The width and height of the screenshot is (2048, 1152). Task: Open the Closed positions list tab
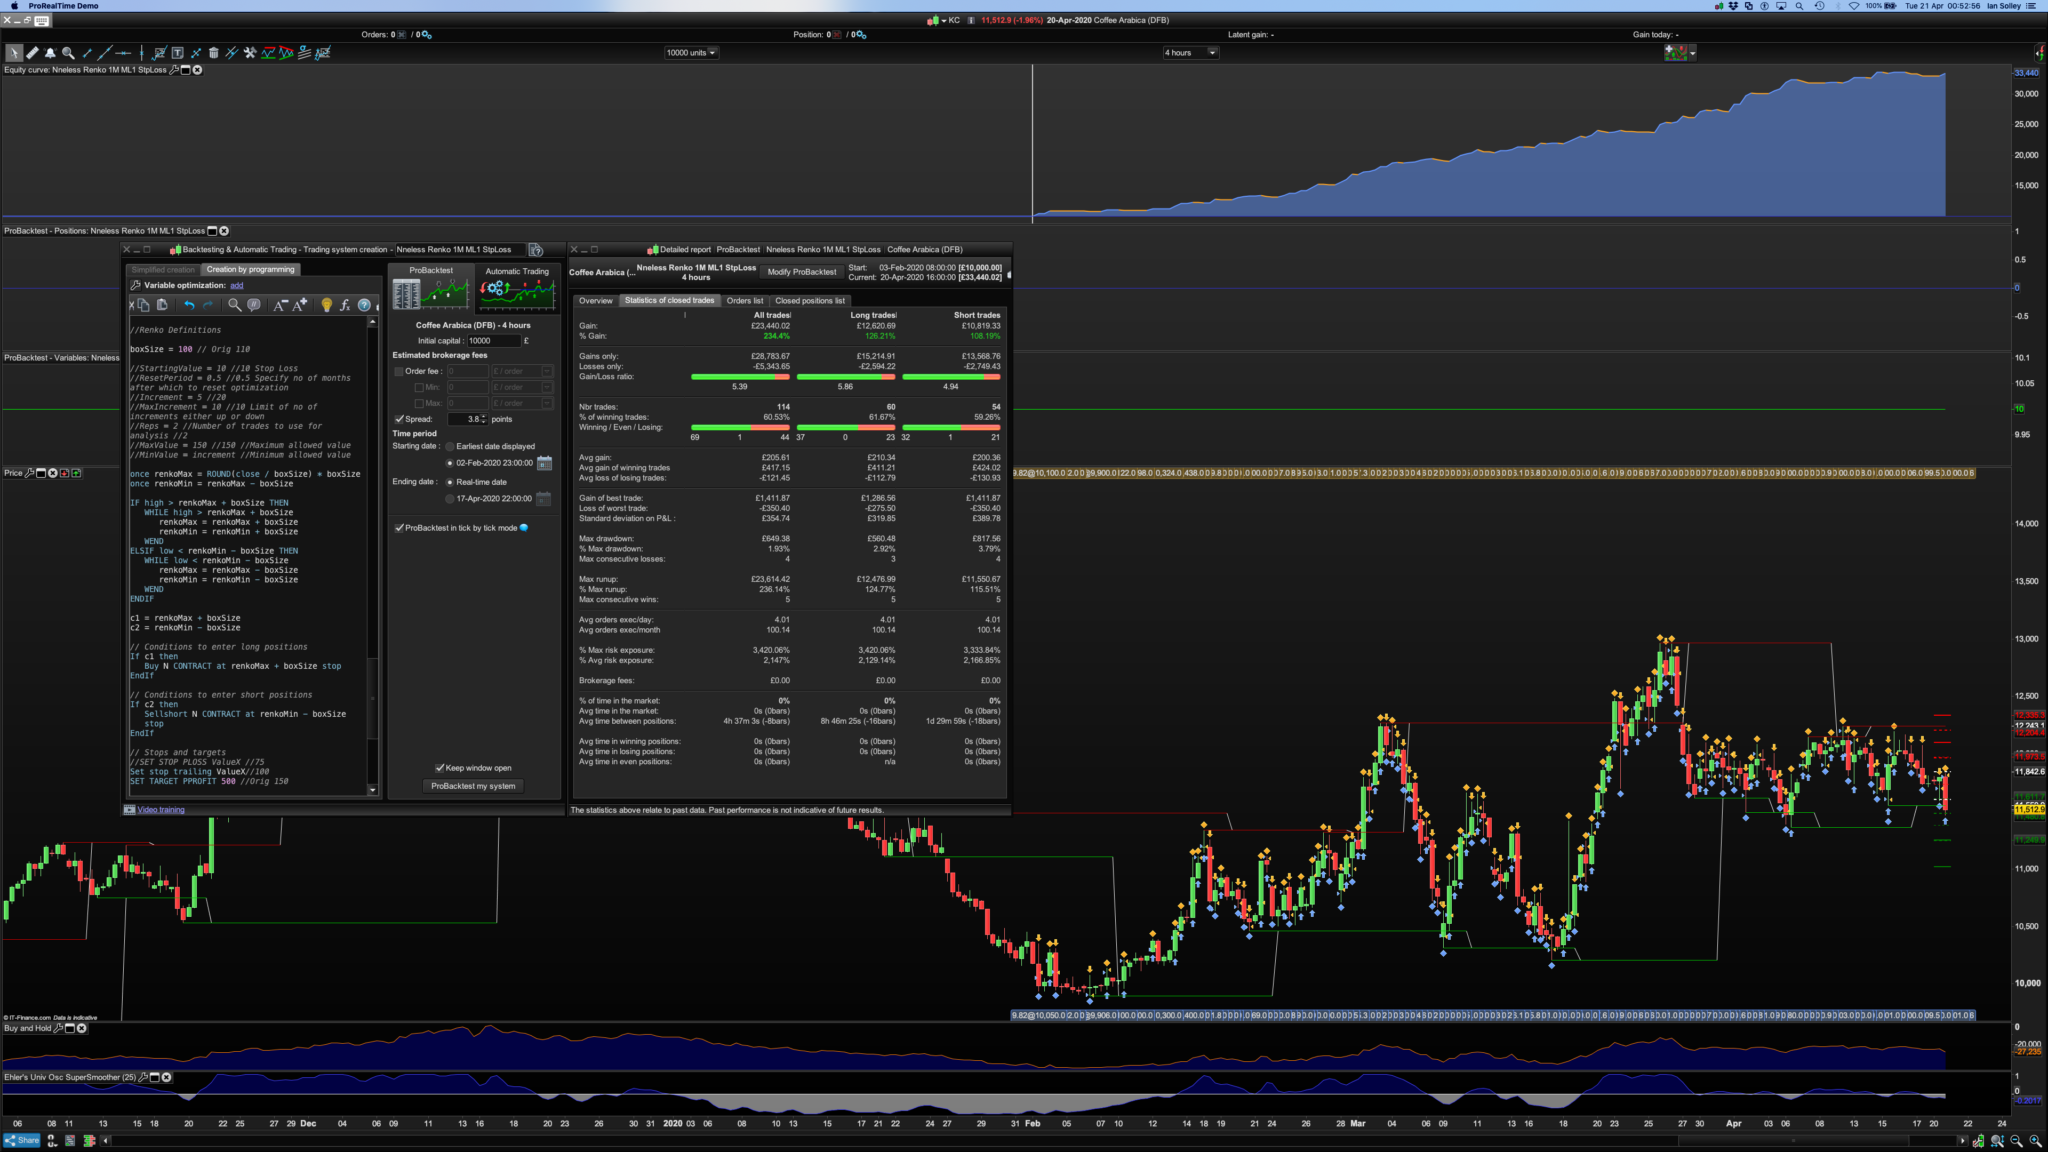pos(809,301)
